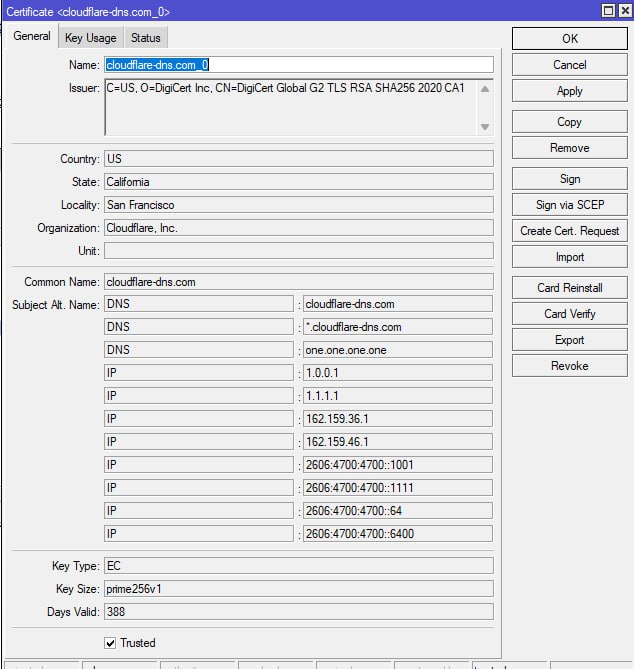Click Key Type field showing EC
Viewport: 634px width, 669px height.
(299, 566)
